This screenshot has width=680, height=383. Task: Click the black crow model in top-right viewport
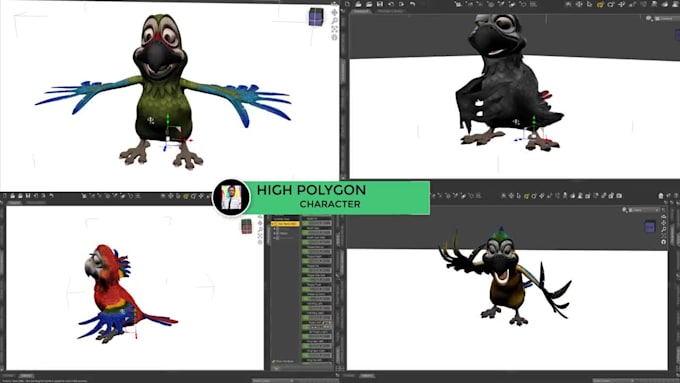click(510, 82)
